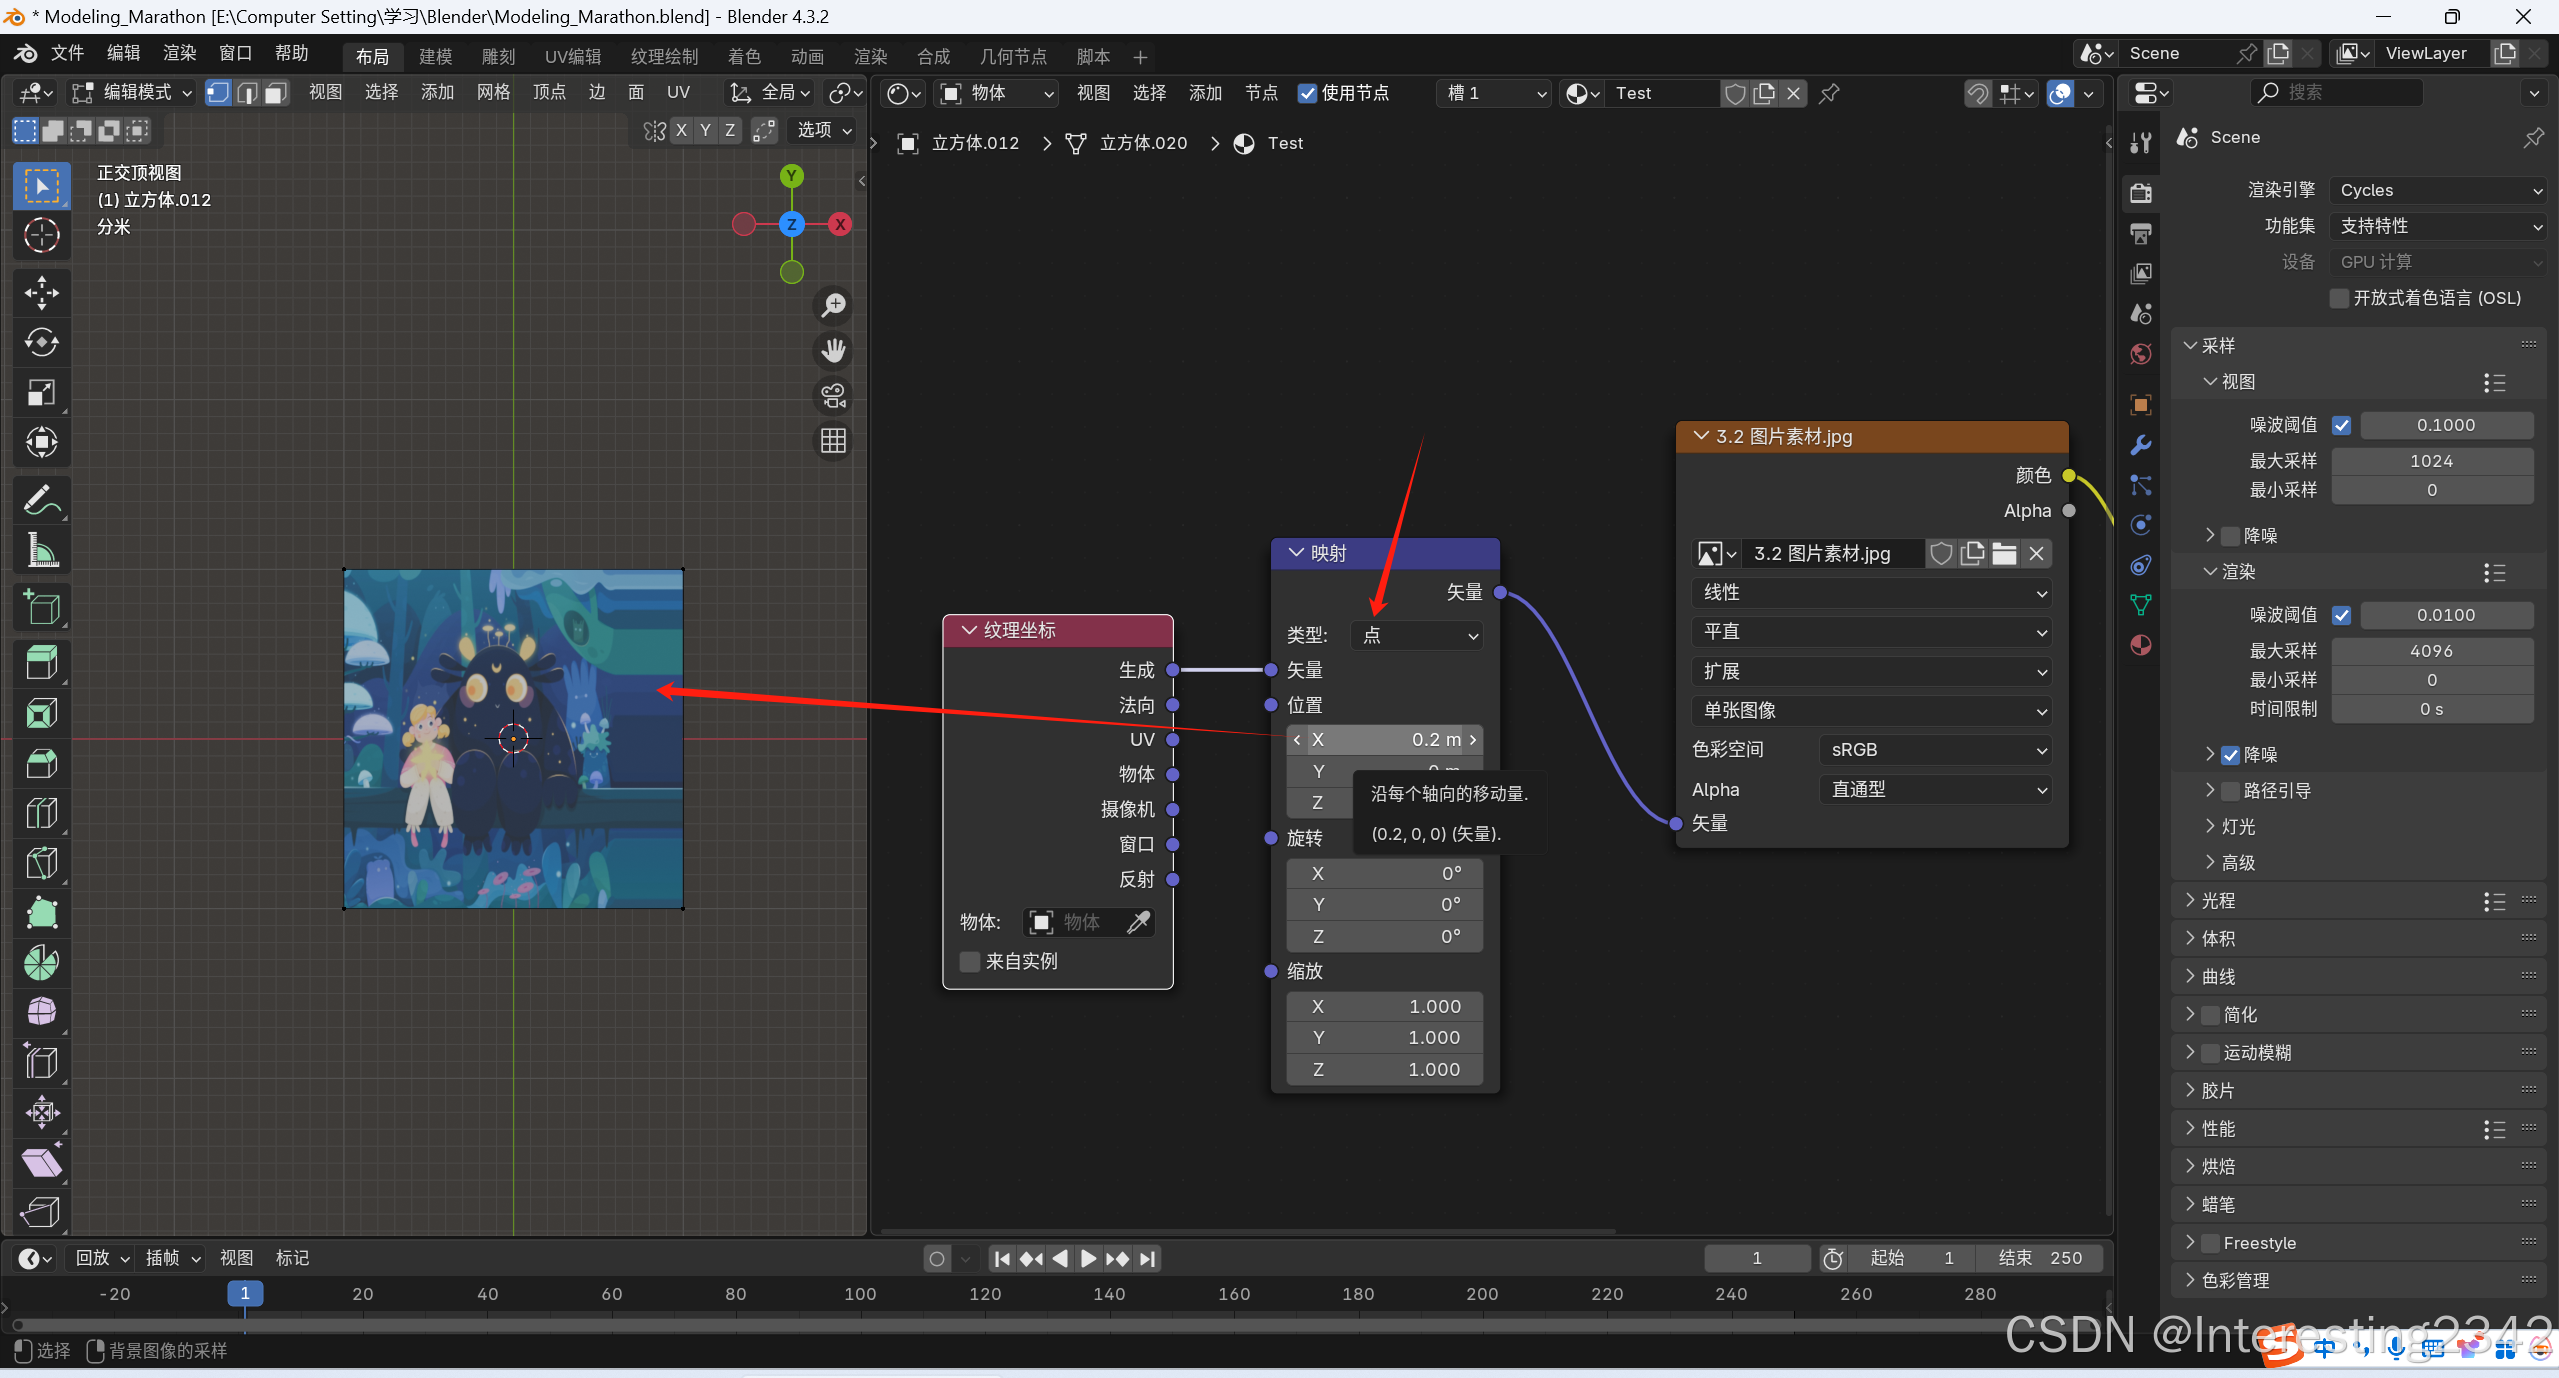Click the hand pan view icon

point(833,350)
